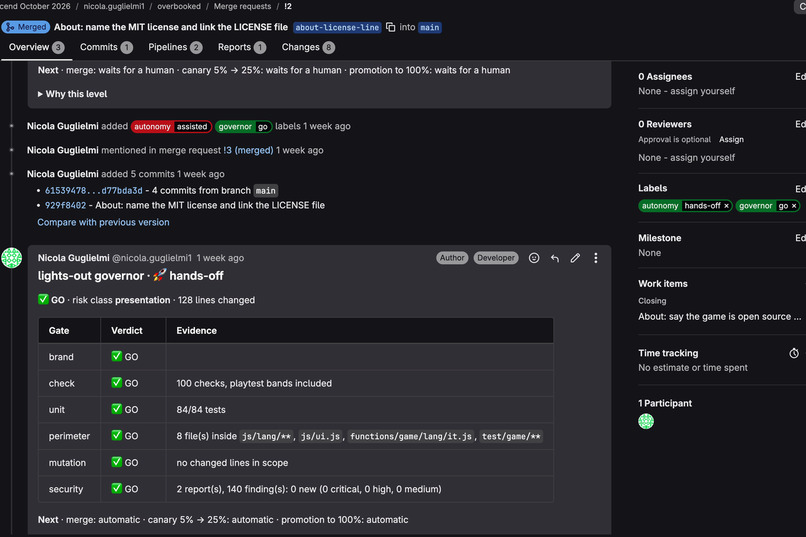
Task: Open the Changes tab
Action: [308, 47]
